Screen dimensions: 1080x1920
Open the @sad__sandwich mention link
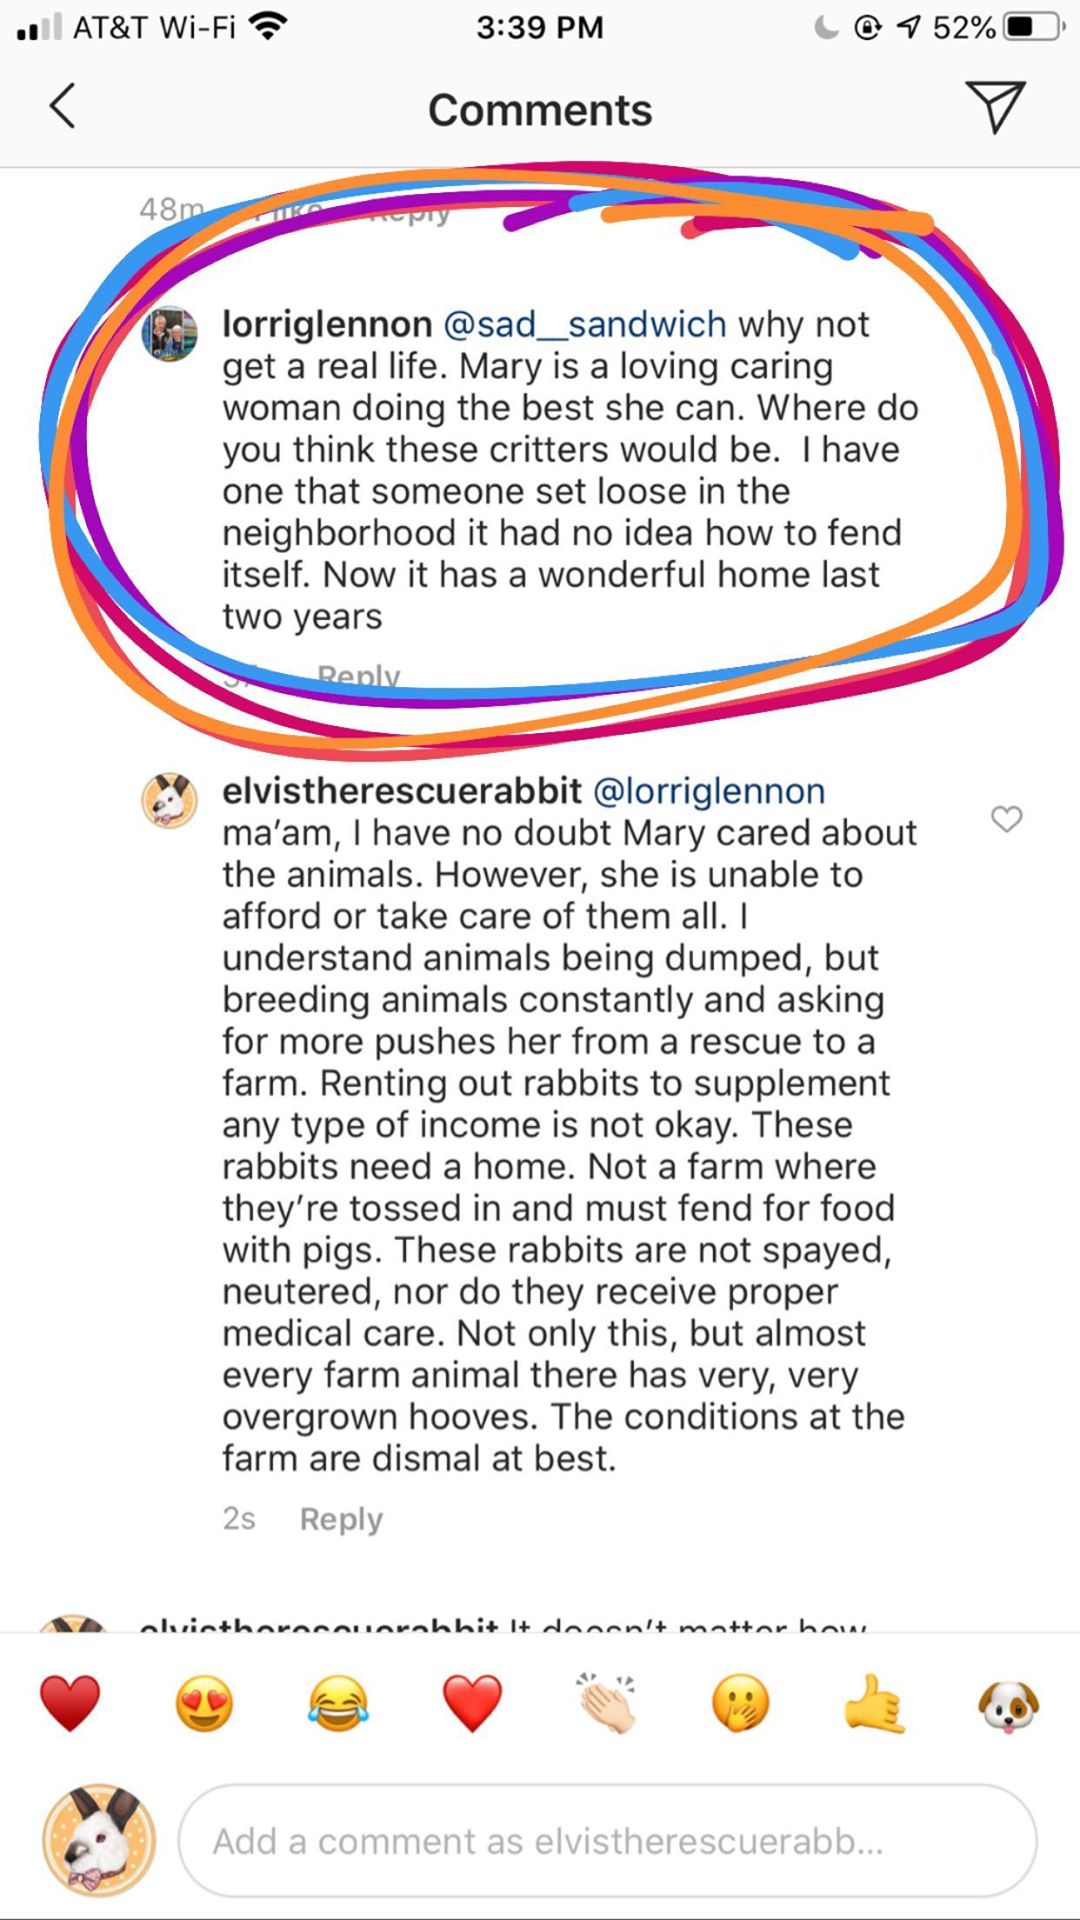[584, 324]
